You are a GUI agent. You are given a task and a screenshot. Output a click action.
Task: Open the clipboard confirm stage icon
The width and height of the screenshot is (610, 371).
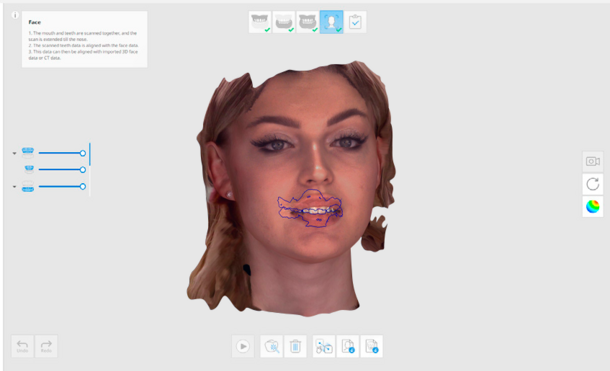pyautogui.click(x=355, y=22)
